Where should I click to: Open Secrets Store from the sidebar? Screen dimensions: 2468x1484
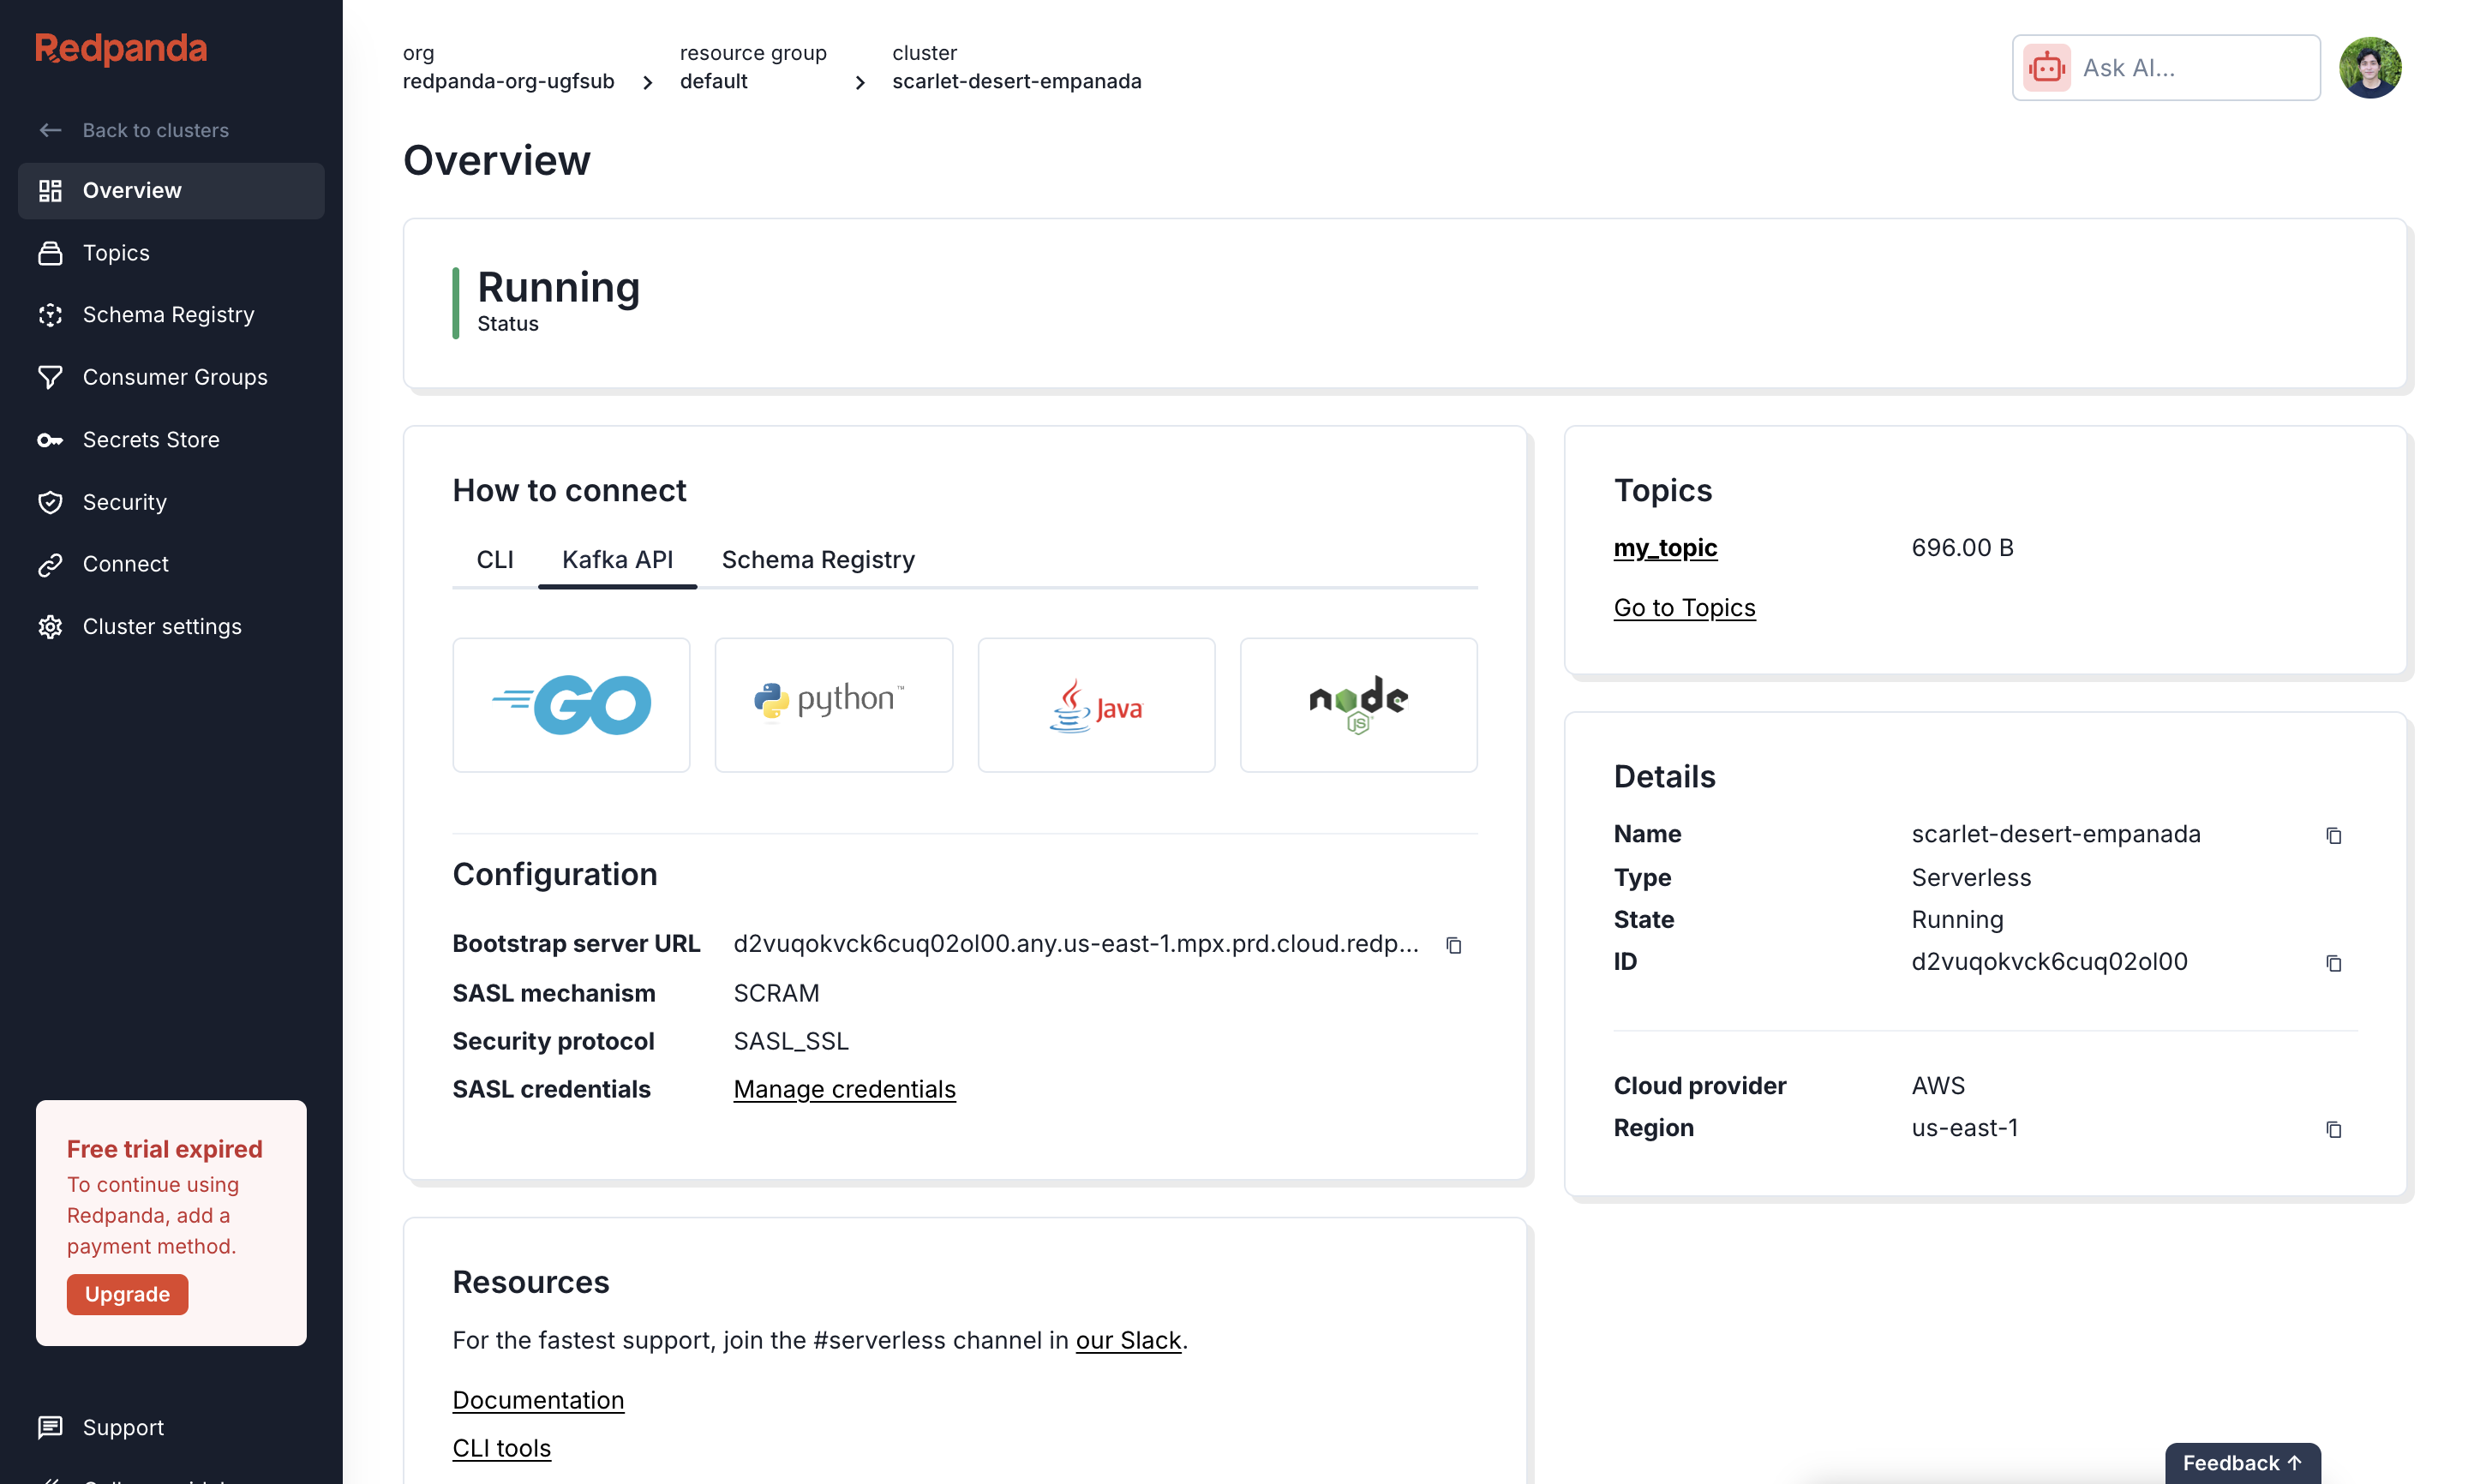pos(151,439)
